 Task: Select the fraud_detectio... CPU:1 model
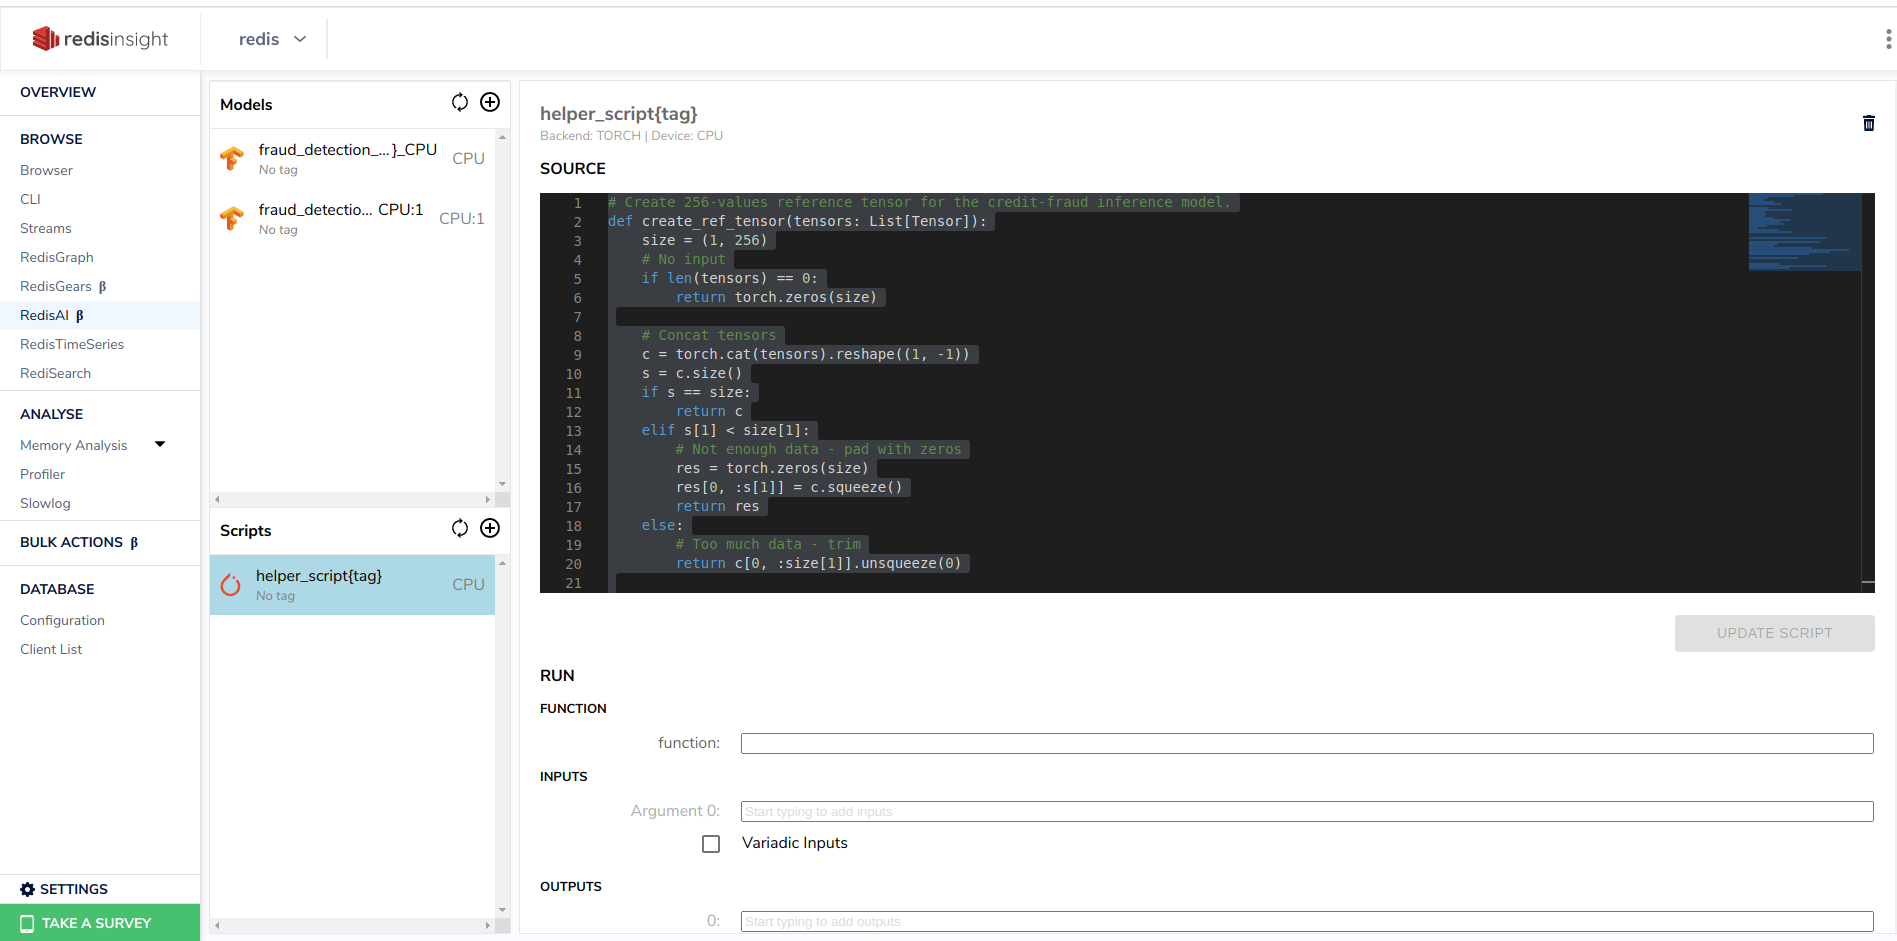tap(352, 218)
